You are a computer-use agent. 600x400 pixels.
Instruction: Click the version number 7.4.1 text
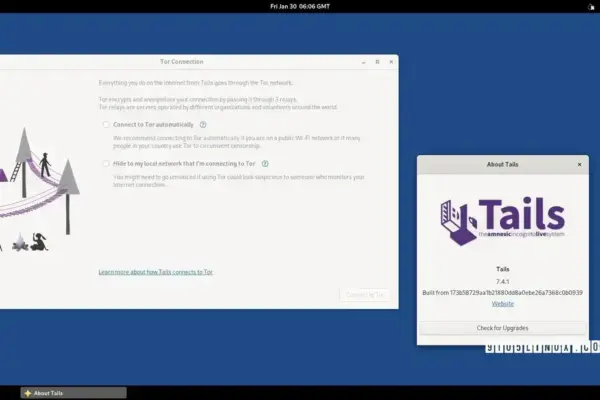(x=502, y=282)
